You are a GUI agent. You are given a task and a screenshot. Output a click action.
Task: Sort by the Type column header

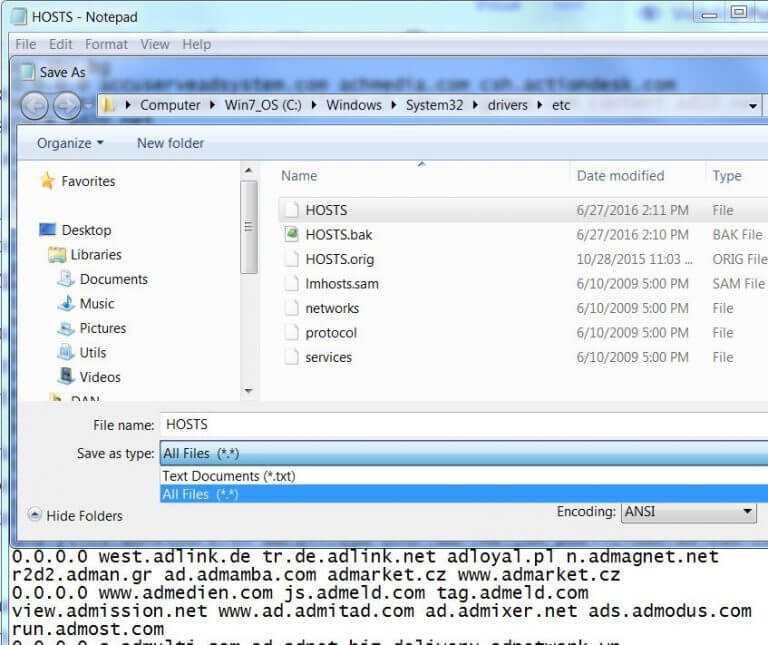[727, 176]
